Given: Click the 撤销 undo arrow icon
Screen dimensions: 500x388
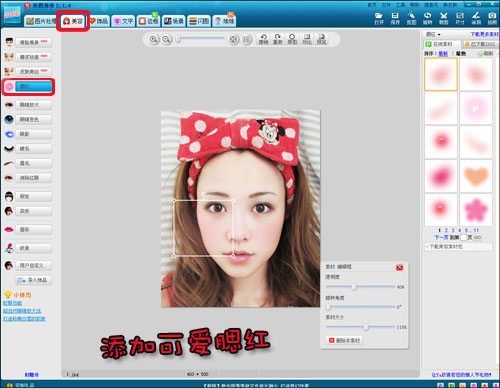Looking at the screenshot, I should (264, 39).
